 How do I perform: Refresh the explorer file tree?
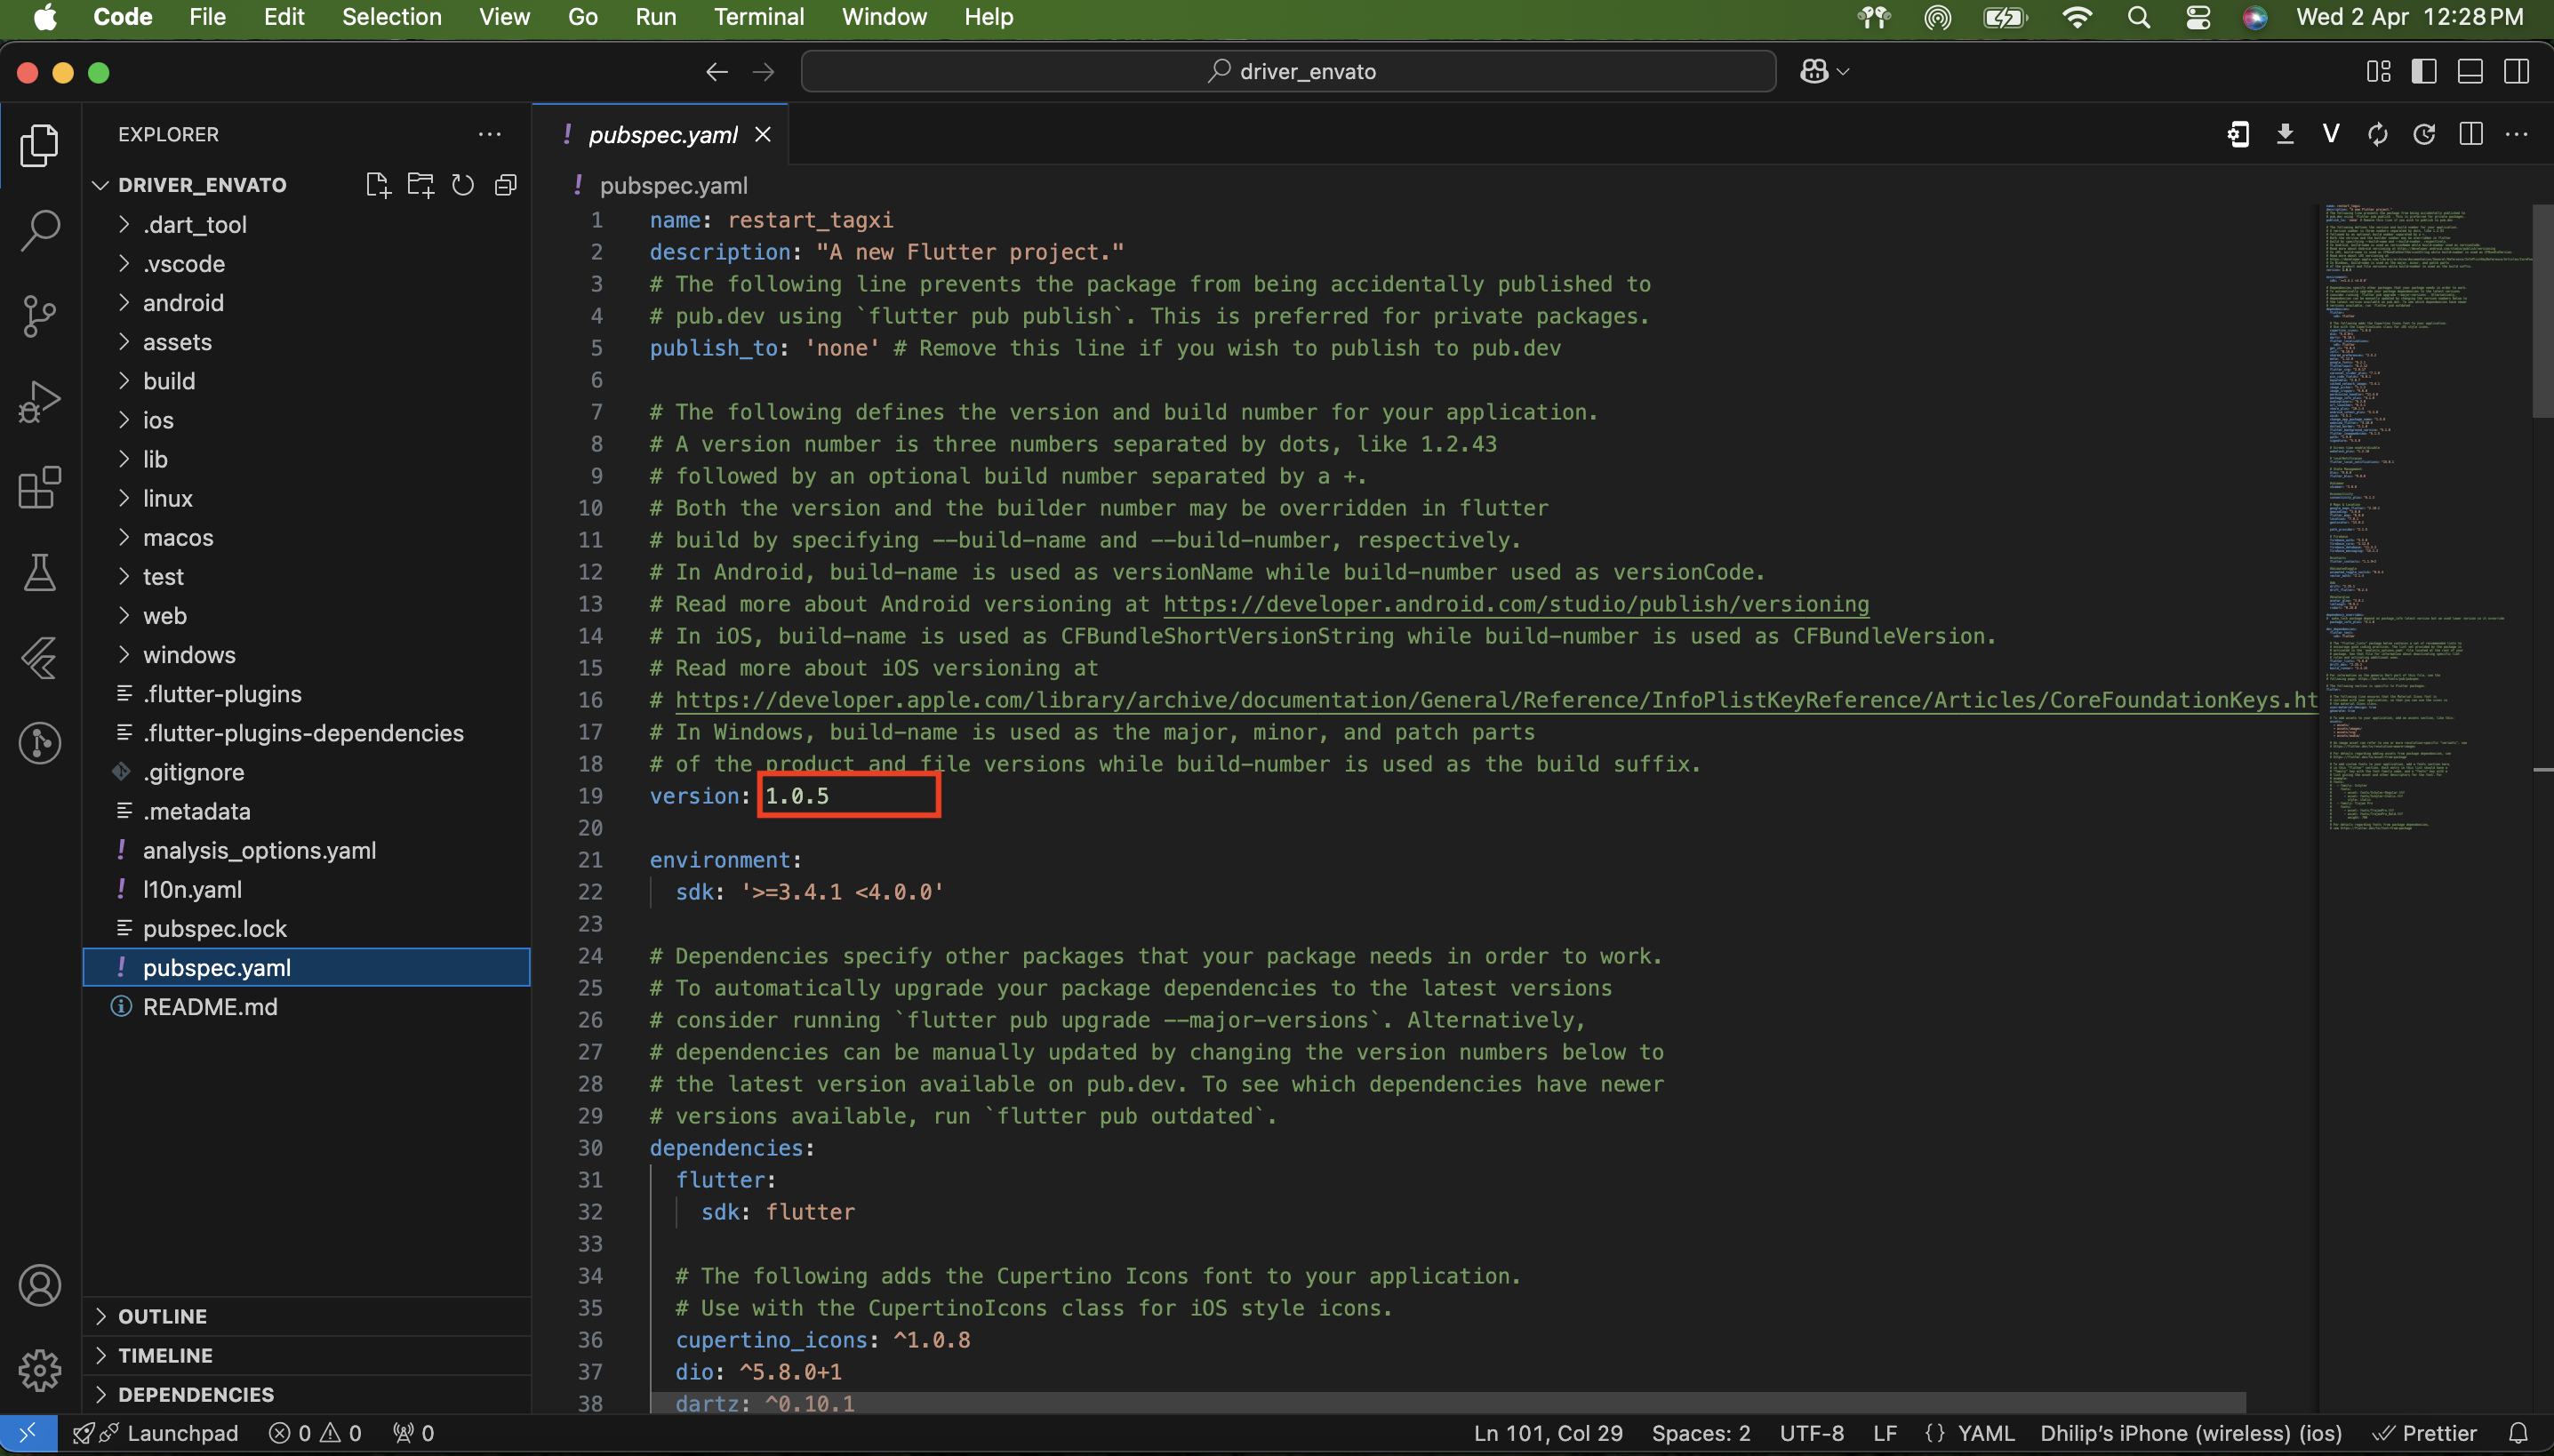point(462,185)
